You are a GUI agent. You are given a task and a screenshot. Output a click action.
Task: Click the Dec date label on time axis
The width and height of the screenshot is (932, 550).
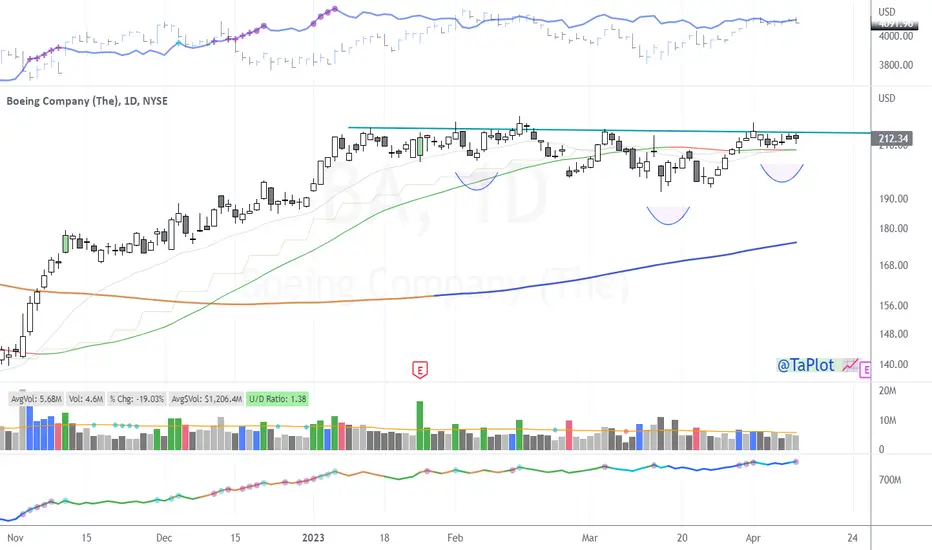164,538
